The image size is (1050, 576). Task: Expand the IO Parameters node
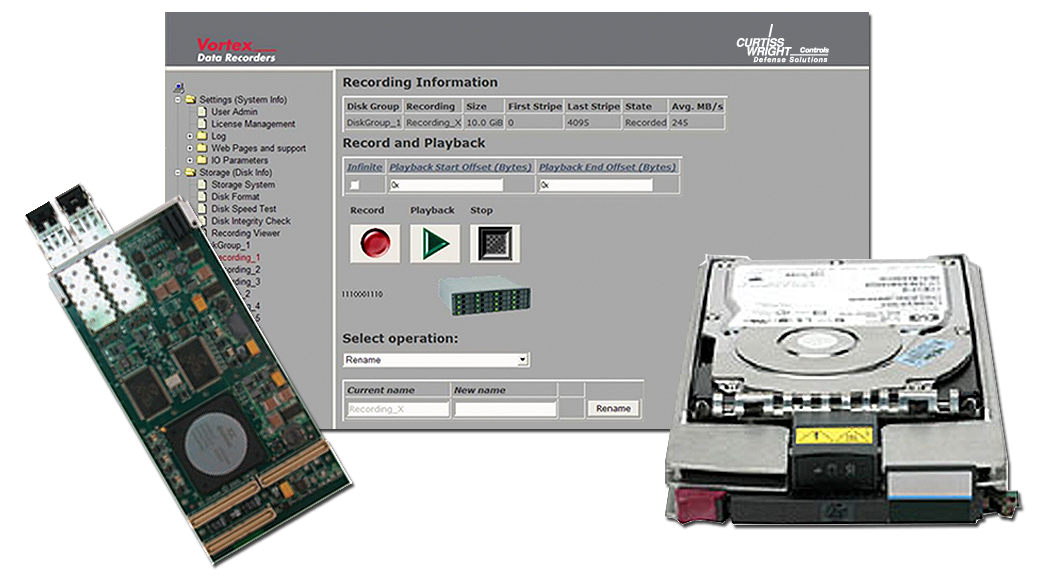coord(190,160)
